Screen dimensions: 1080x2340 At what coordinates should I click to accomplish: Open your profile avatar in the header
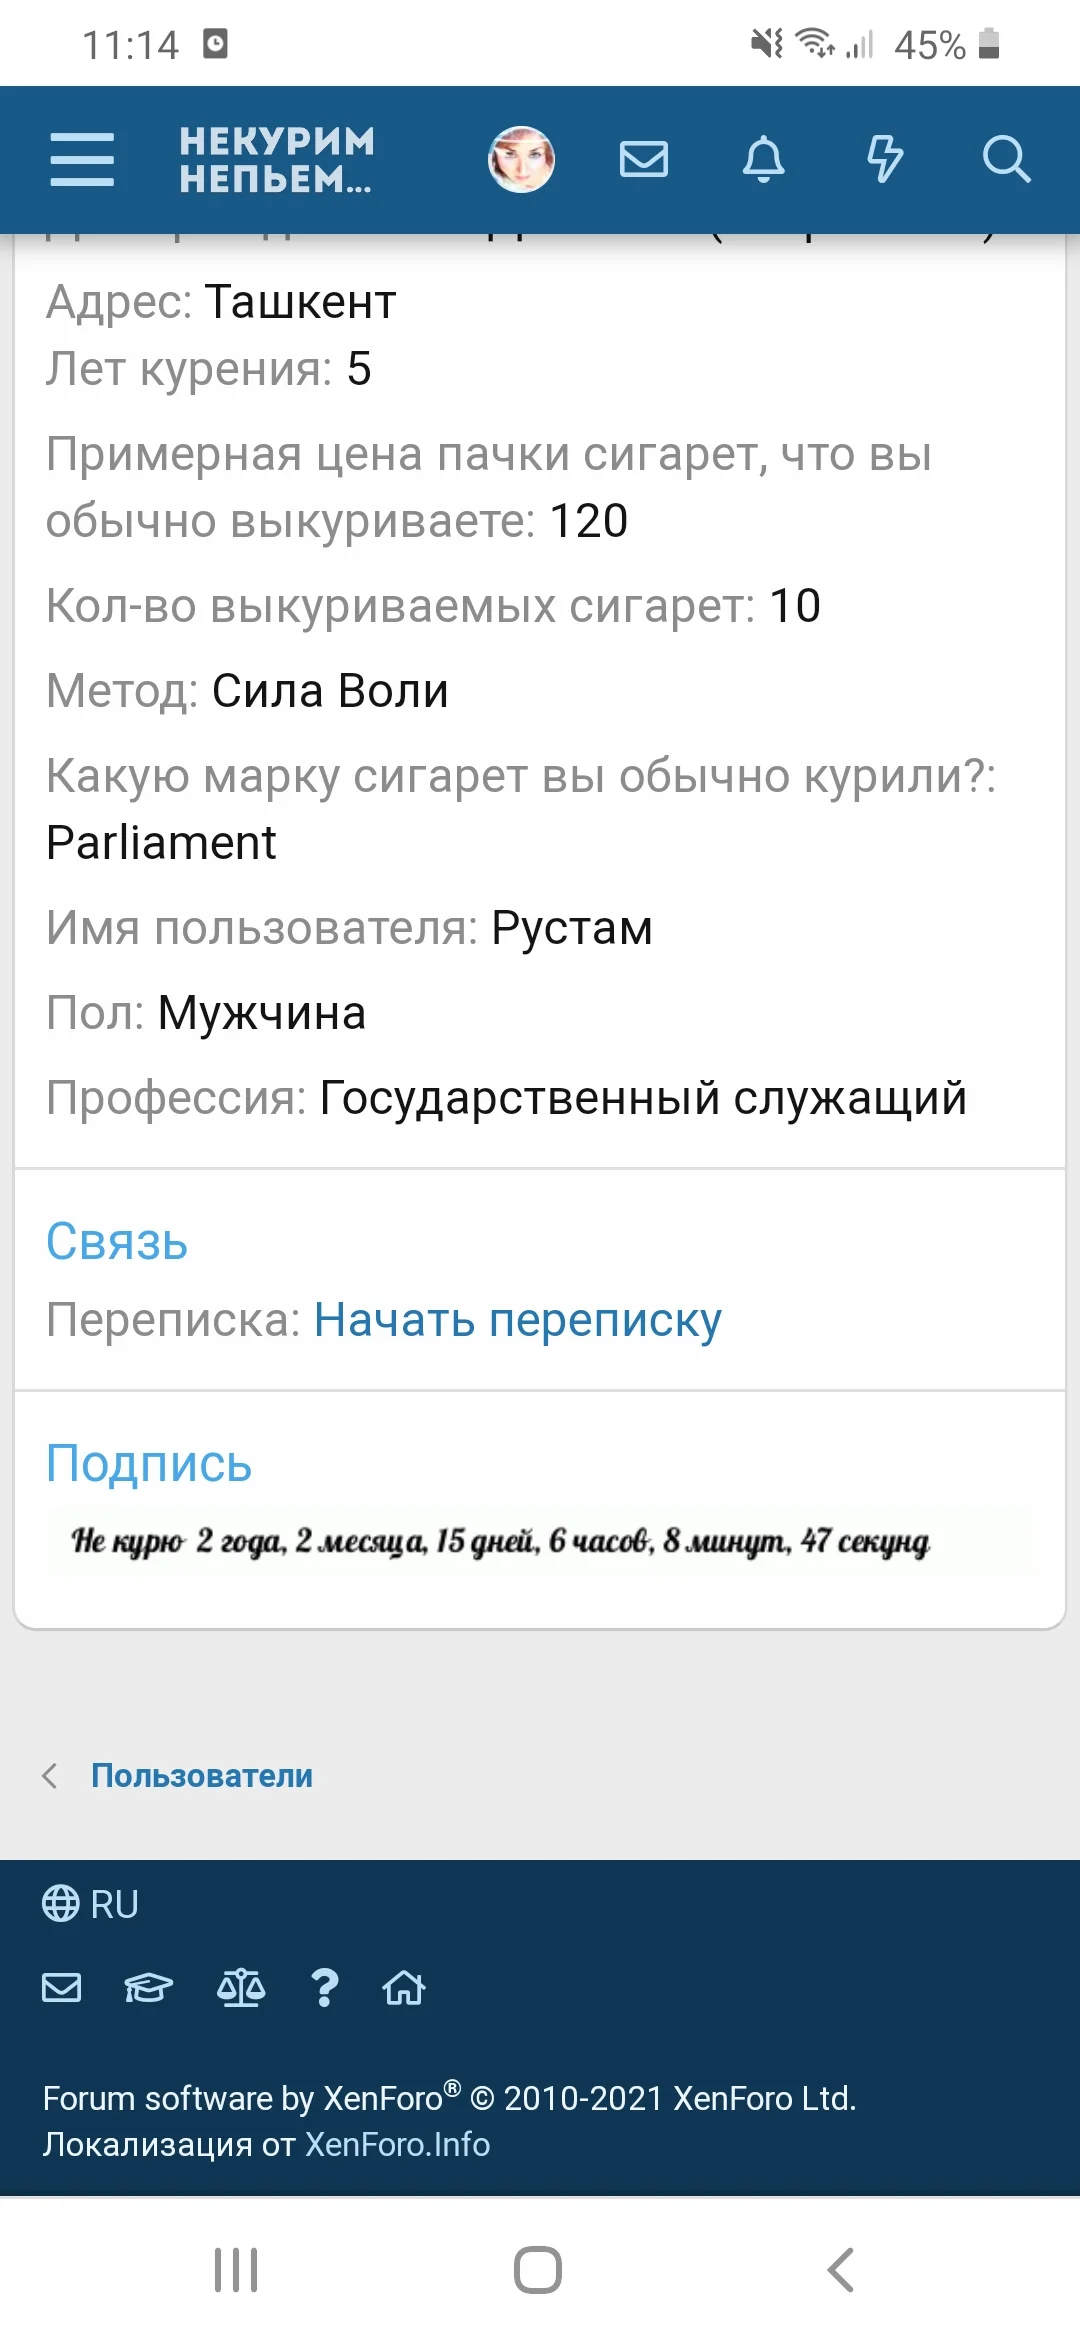521,159
